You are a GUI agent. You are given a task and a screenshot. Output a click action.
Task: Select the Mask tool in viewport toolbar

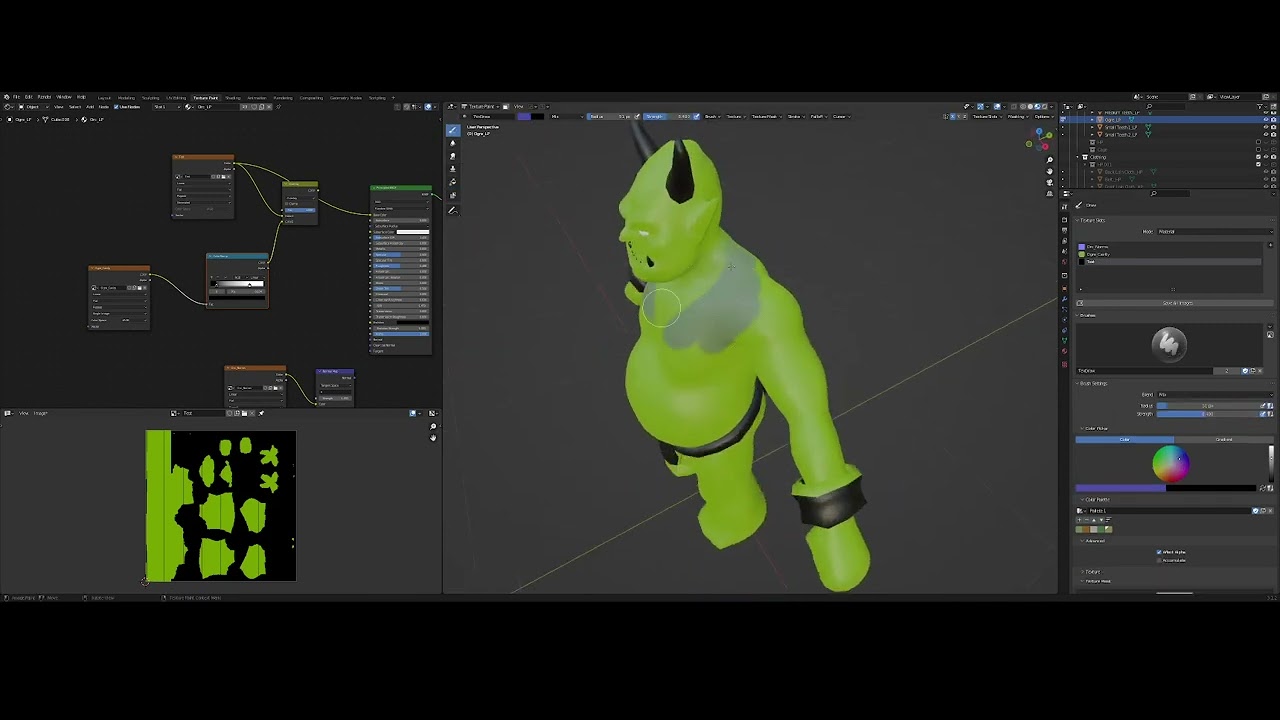point(452,195)
